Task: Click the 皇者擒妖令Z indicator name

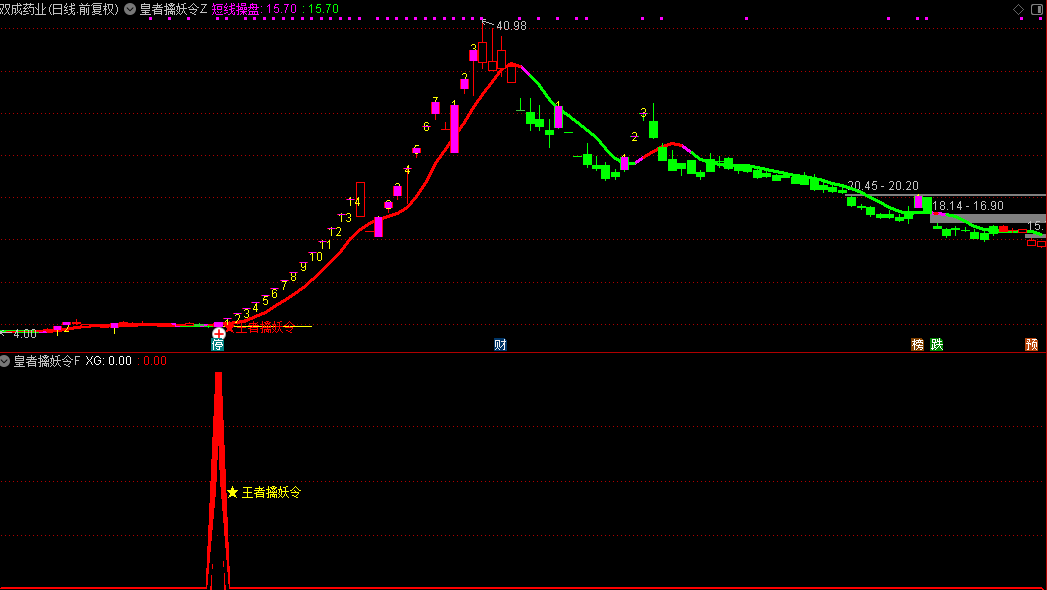Action: (x=173, y=9)
